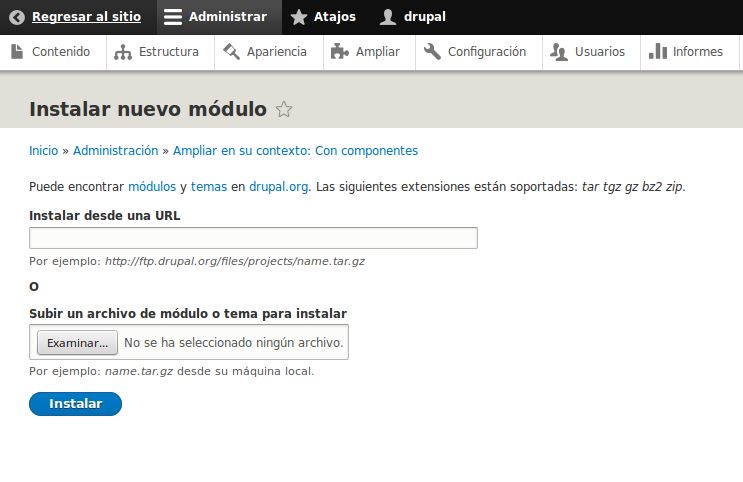This screenshot has width=743, height=482.
Task: Click the hierarchy icon beside Estructura
Action: point(123,52)
